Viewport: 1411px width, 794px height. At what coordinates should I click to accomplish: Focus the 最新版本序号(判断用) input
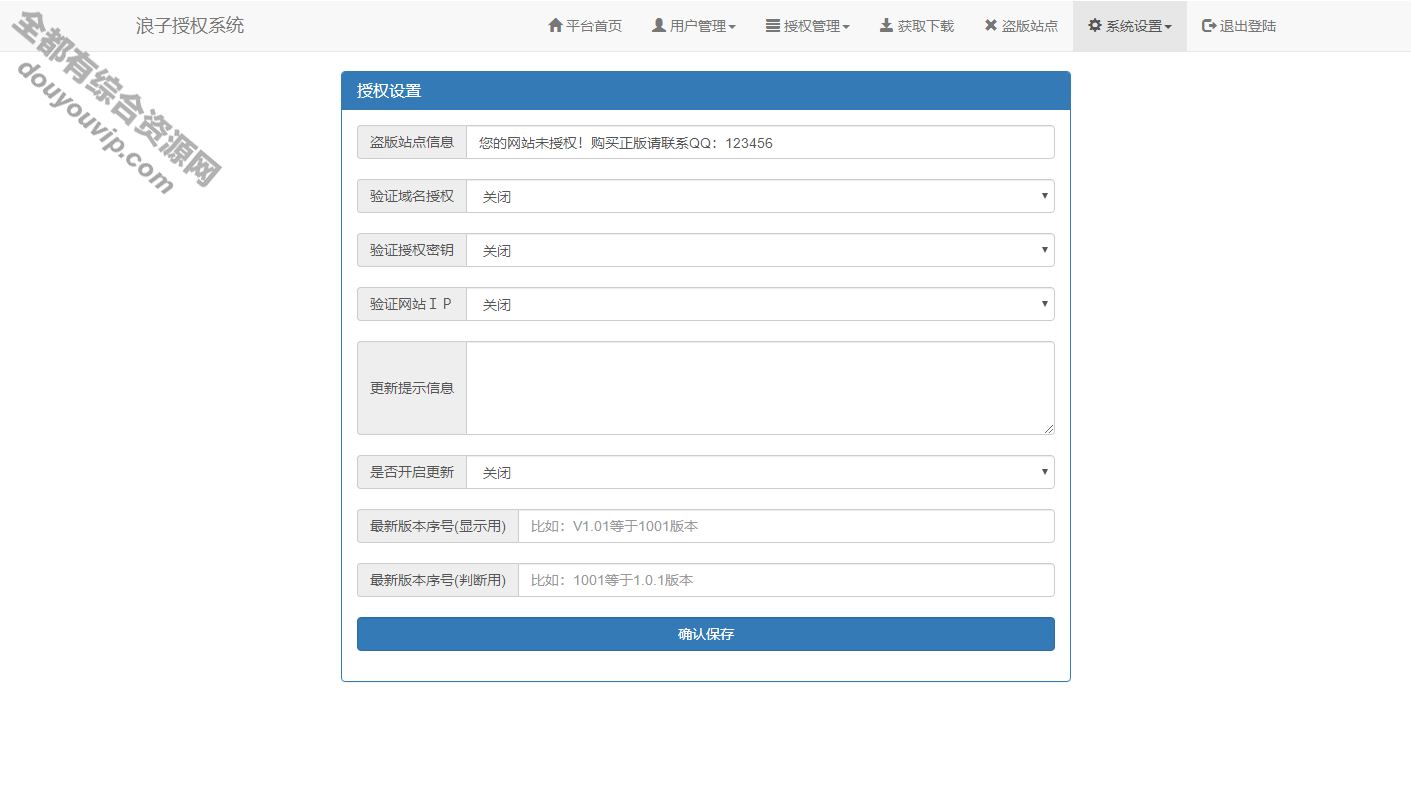[x=786, y=580]
